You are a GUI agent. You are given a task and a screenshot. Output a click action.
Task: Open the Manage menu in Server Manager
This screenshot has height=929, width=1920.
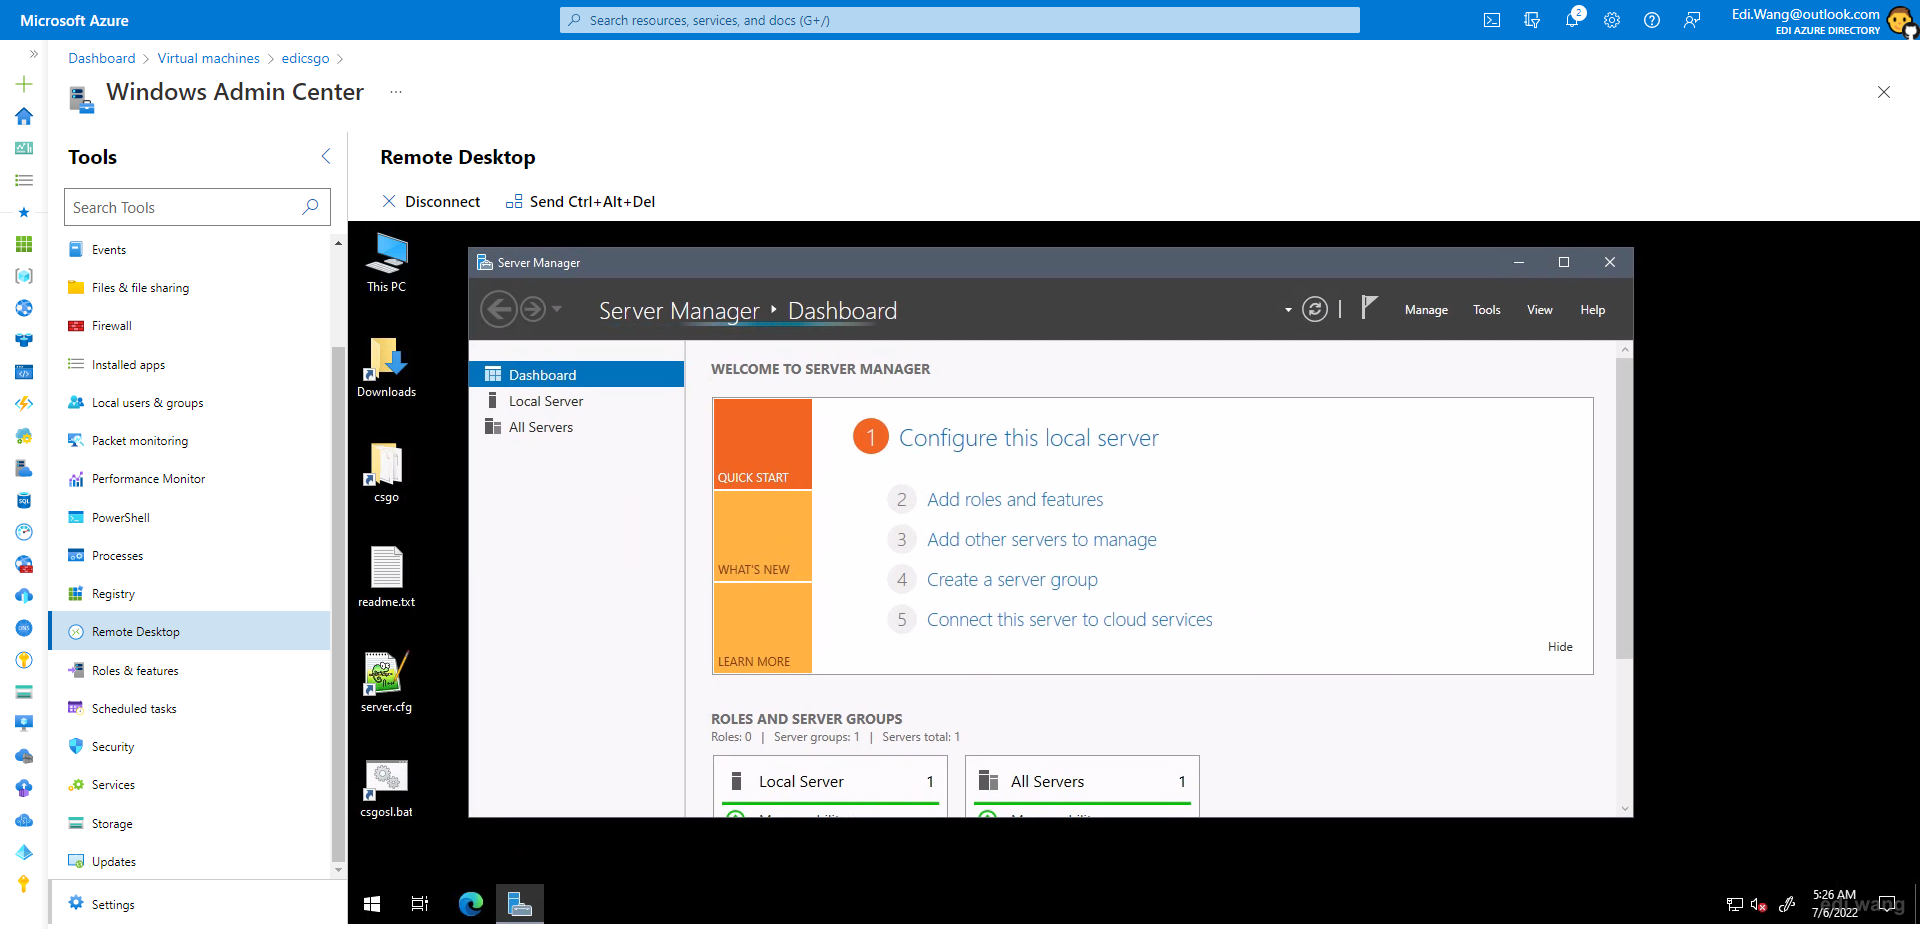coord(1426,310)
